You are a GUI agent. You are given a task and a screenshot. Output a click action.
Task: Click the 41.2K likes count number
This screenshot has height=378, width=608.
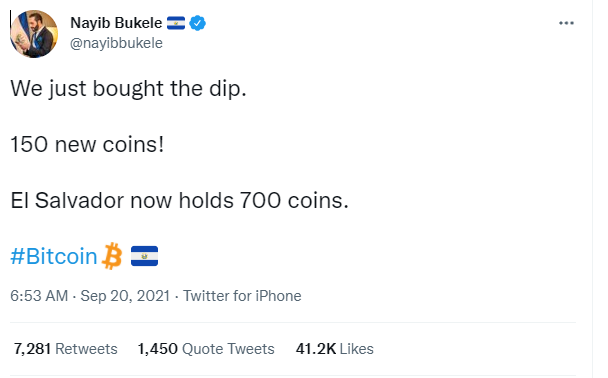(x=316, y=349)
